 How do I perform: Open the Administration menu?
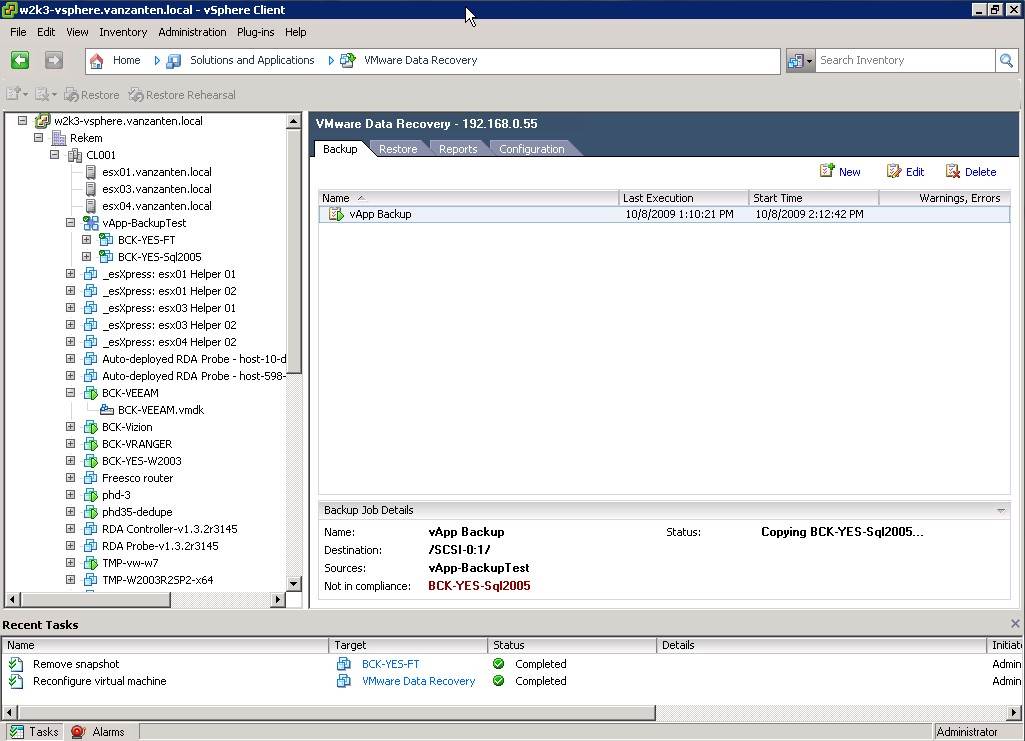click(x=192, y=32)
